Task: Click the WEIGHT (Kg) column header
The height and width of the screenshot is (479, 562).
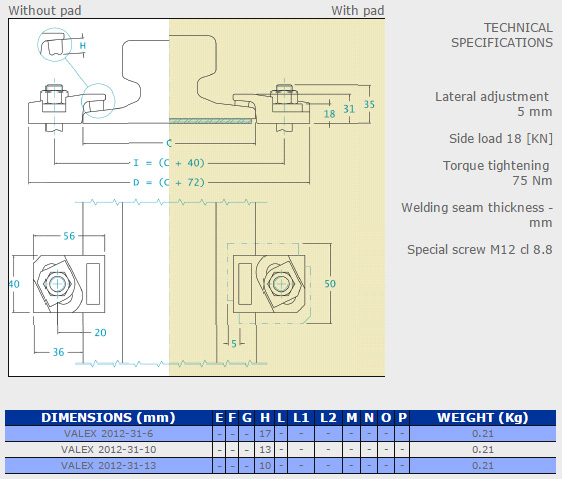Action: [x=483, y=418]
